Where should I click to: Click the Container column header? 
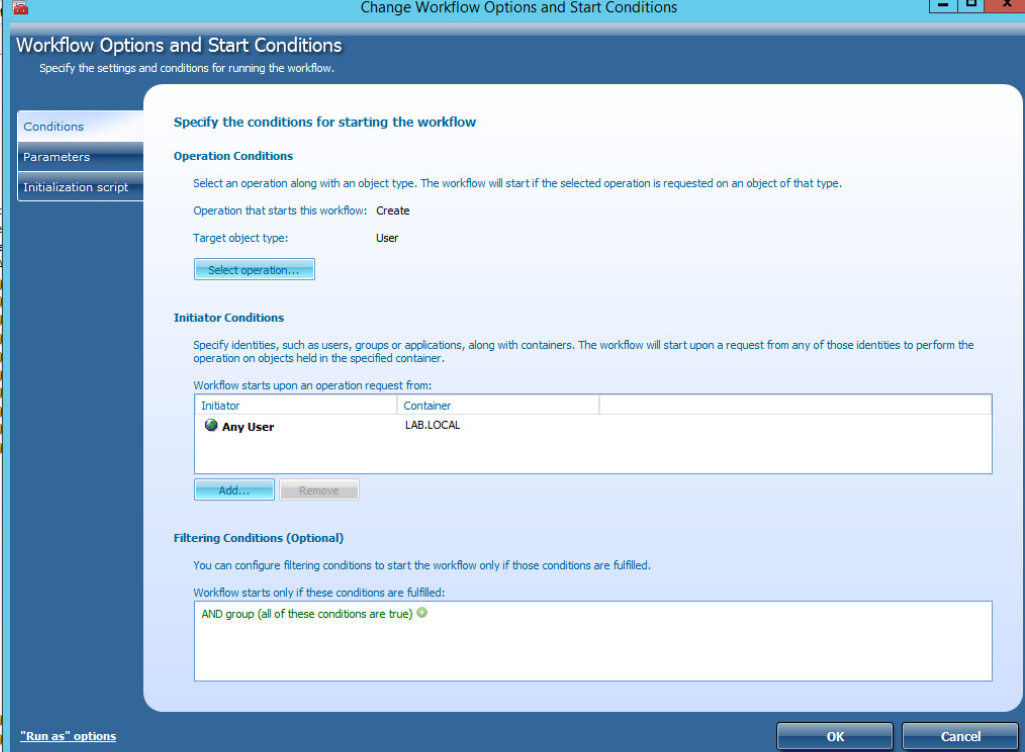[498, 405]
